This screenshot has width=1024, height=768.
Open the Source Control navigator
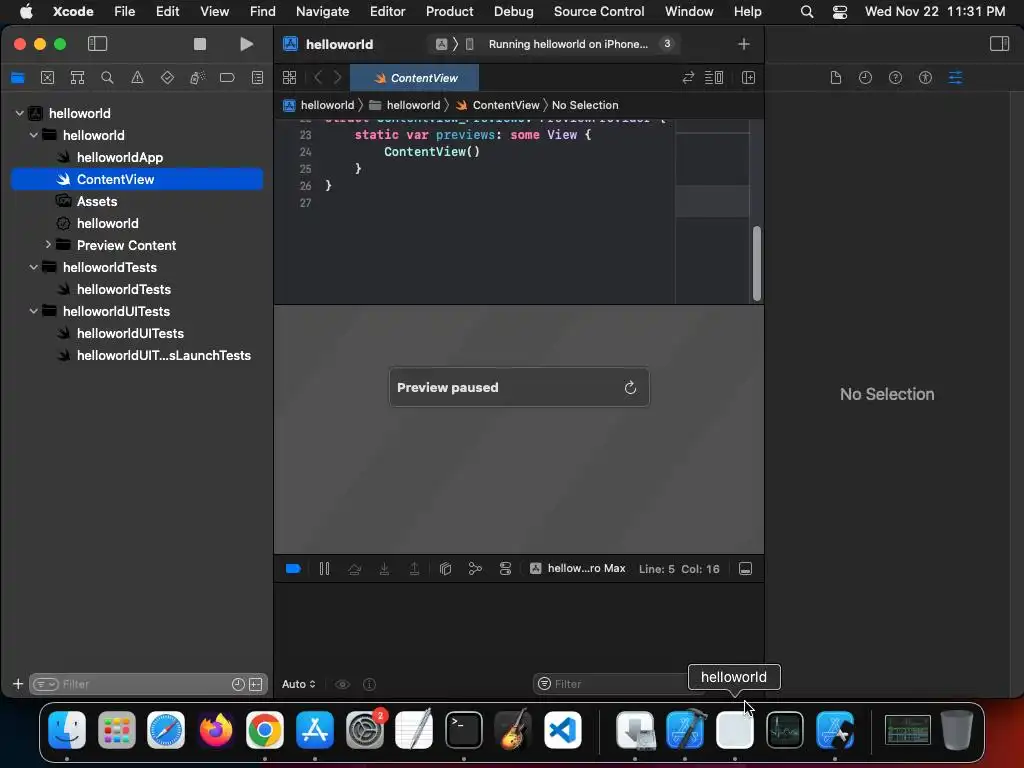[48, 78]
